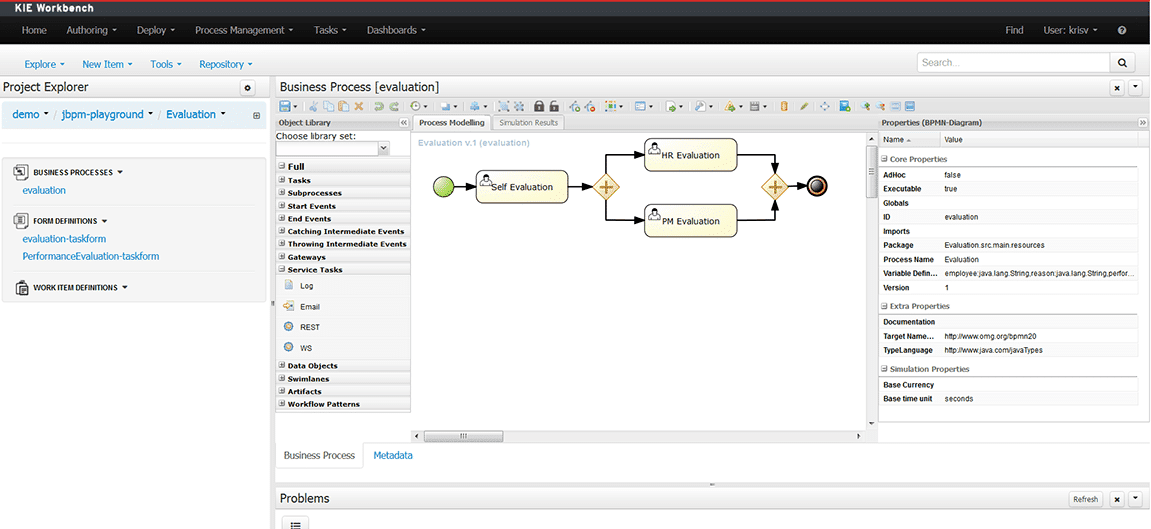Collapse the Simulation Properties group
Screen dimensions: 1151x529
pyautogui.click(x=884, y=369)
